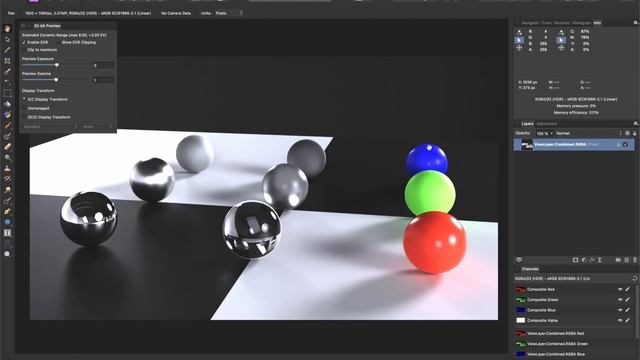
Task: Enable Show EDR Clipping checkbox
Action: (x=58, y=42)
